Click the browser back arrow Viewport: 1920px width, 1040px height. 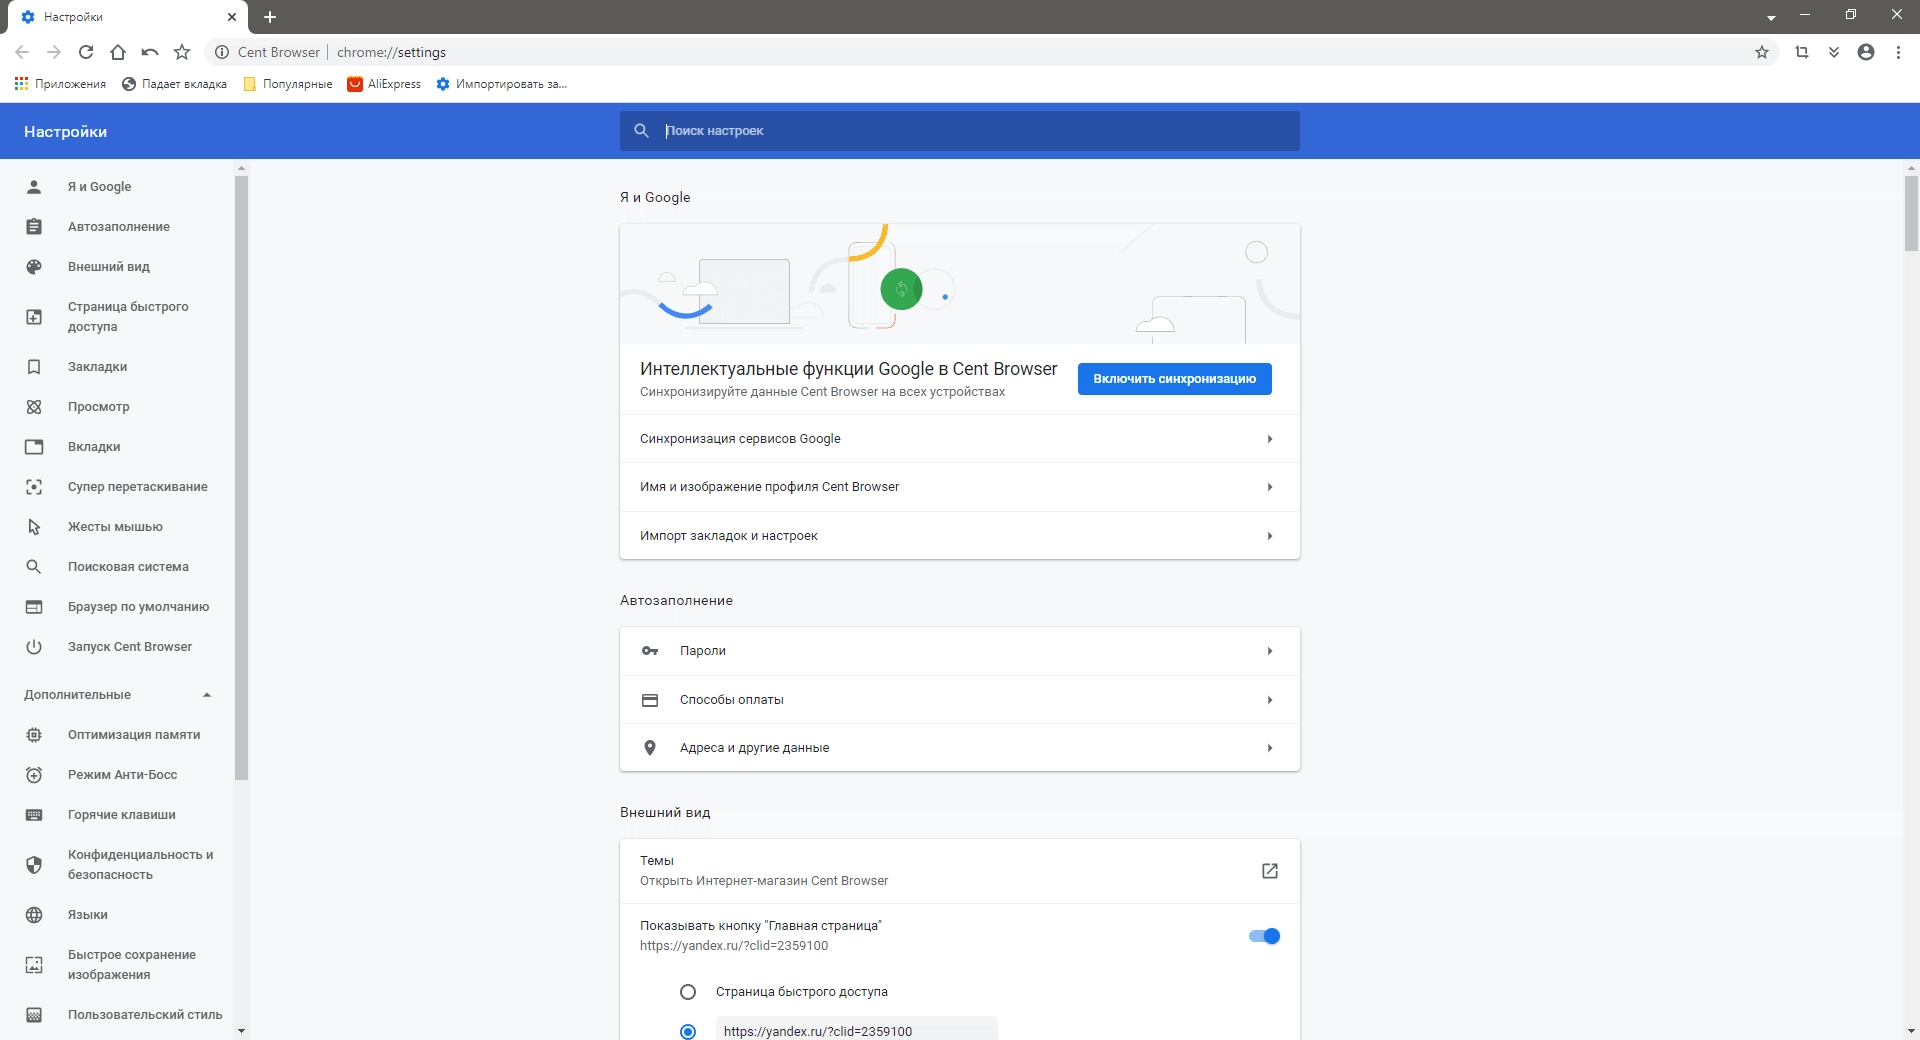pyautogui.click(x=22, y=52)
